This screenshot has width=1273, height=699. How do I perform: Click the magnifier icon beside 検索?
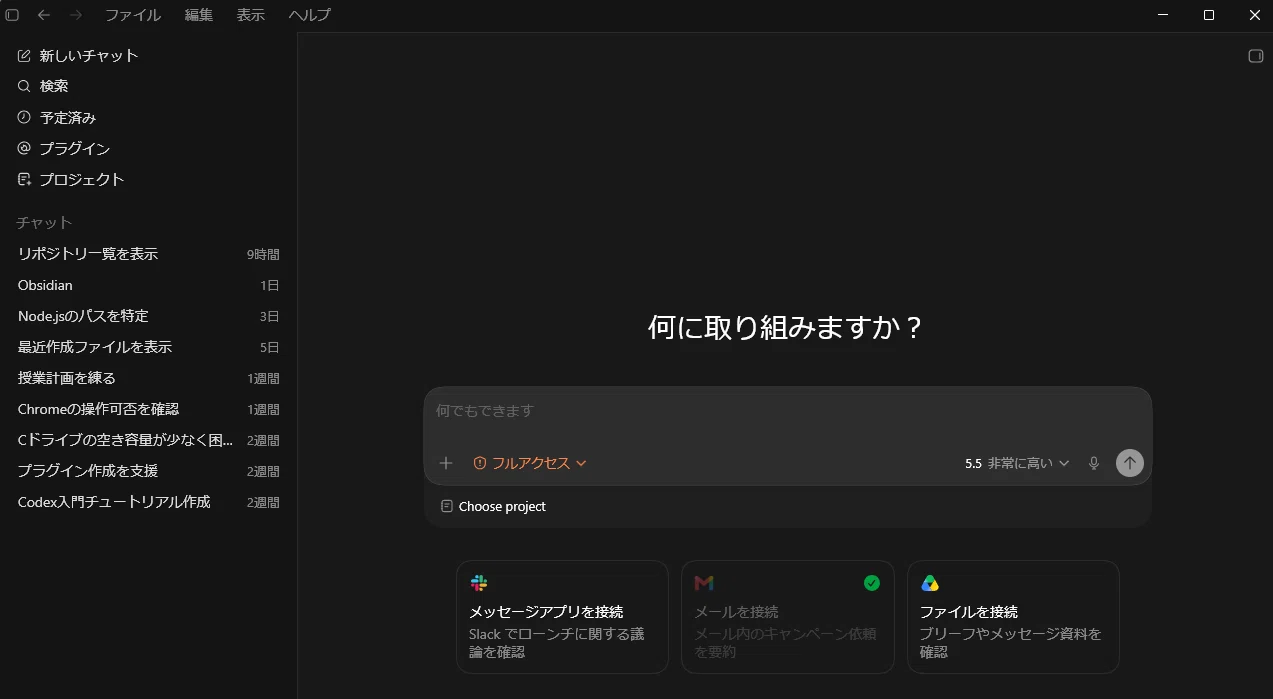click(x=25, y=86)
